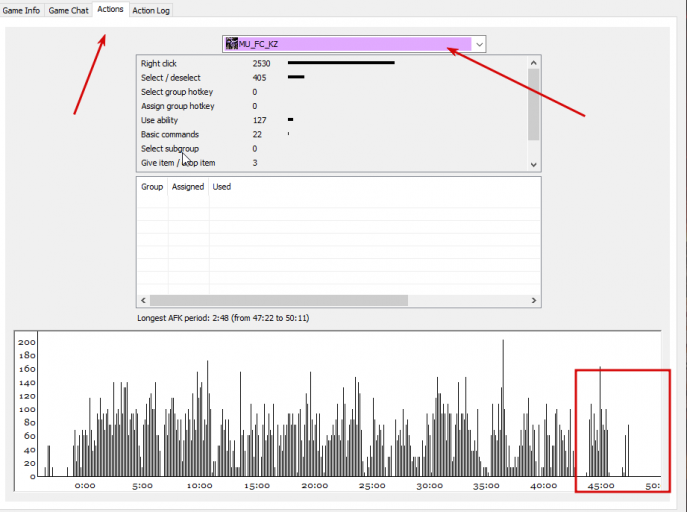
Task: Click the 200 value on chart axis
Action: [x=27, y=342]
